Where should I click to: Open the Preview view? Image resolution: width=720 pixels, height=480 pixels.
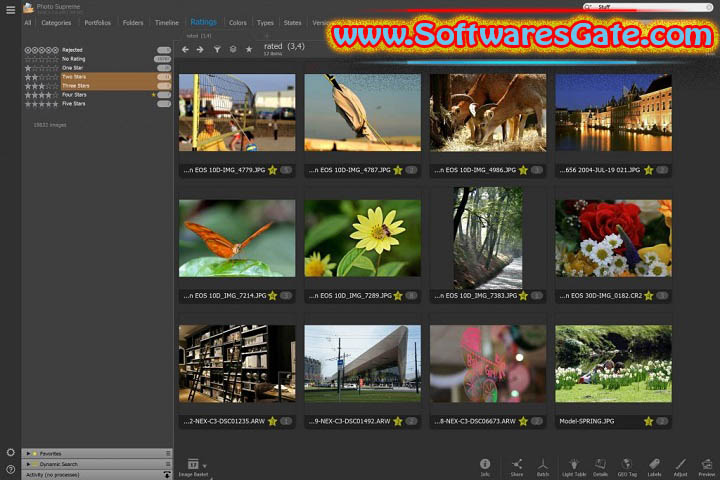pos(707,467)
